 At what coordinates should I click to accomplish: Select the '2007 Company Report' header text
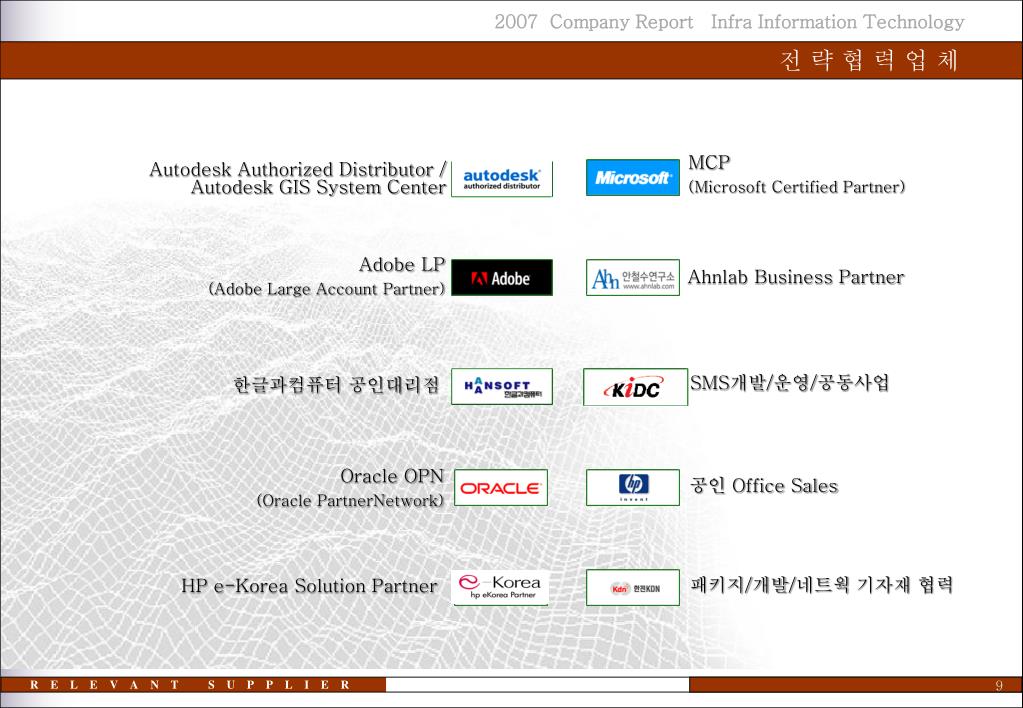point(594,22)
